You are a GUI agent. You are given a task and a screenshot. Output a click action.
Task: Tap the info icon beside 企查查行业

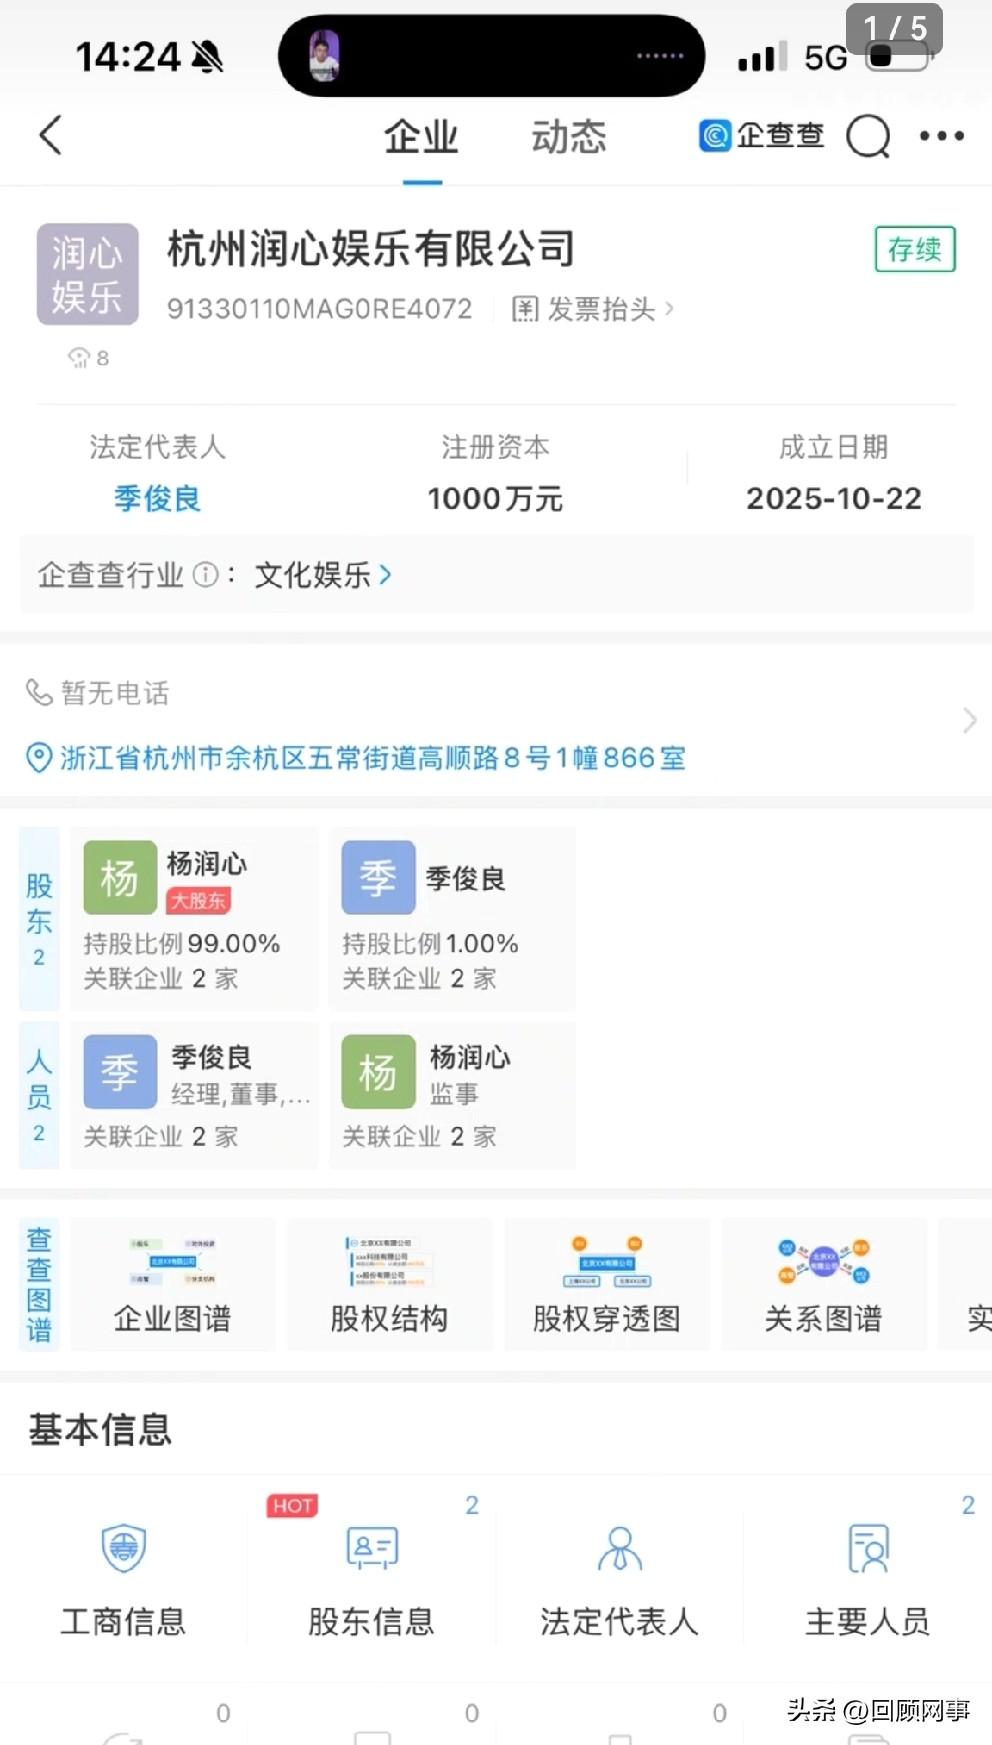(205, 575)
